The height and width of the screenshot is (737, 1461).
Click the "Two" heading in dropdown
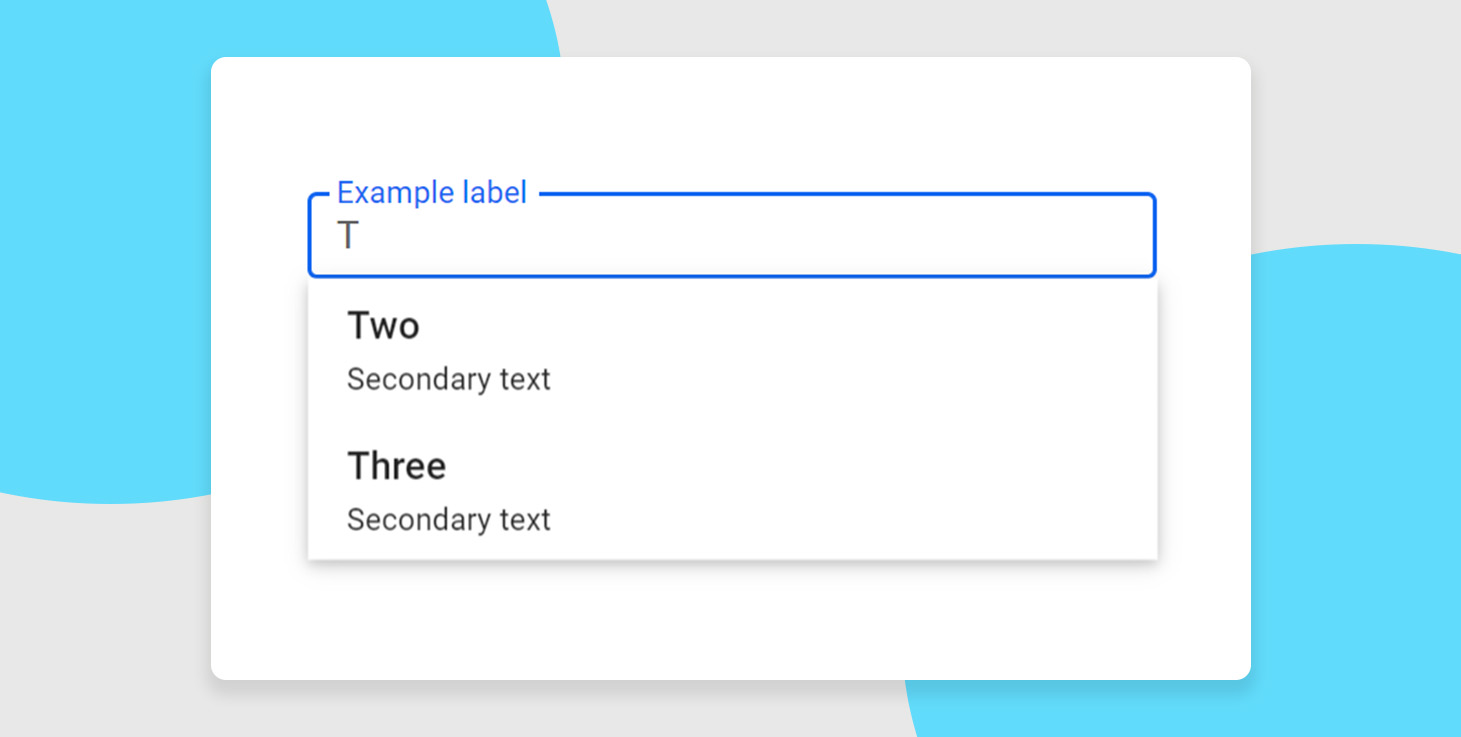[383, 326]
